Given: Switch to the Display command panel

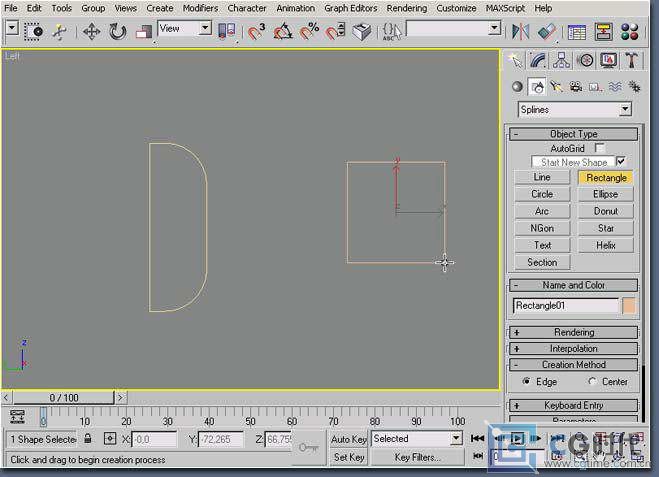Looking at the screenshot, I should pyautogui.click(x=609, y=61).
